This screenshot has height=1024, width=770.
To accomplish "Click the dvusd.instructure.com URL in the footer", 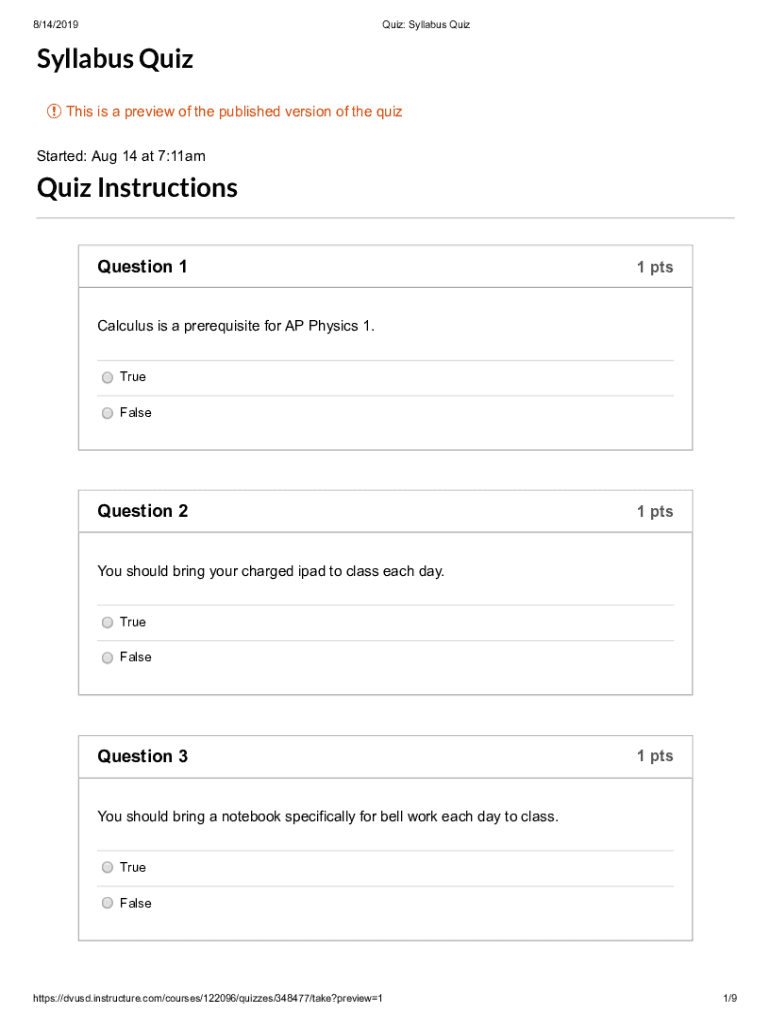I will [x=208, y=999].
